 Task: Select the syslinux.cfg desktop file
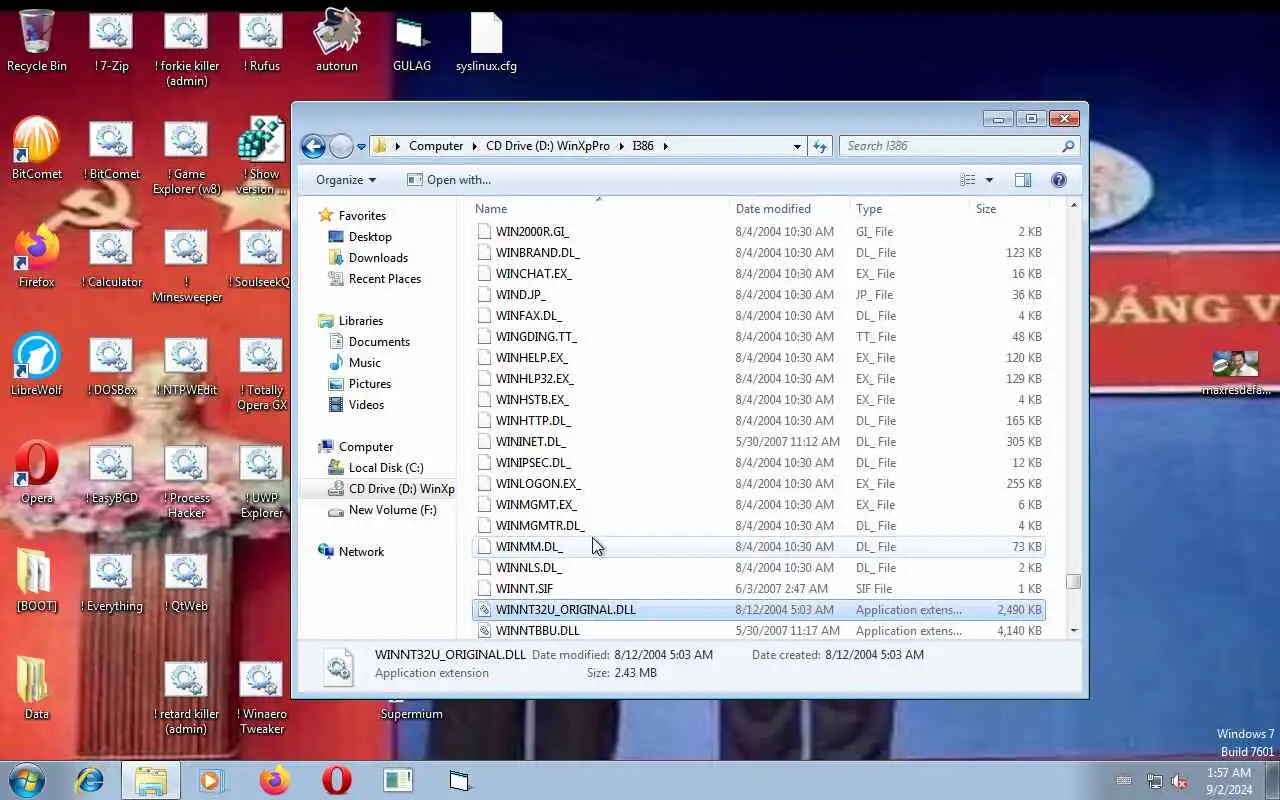486,42
